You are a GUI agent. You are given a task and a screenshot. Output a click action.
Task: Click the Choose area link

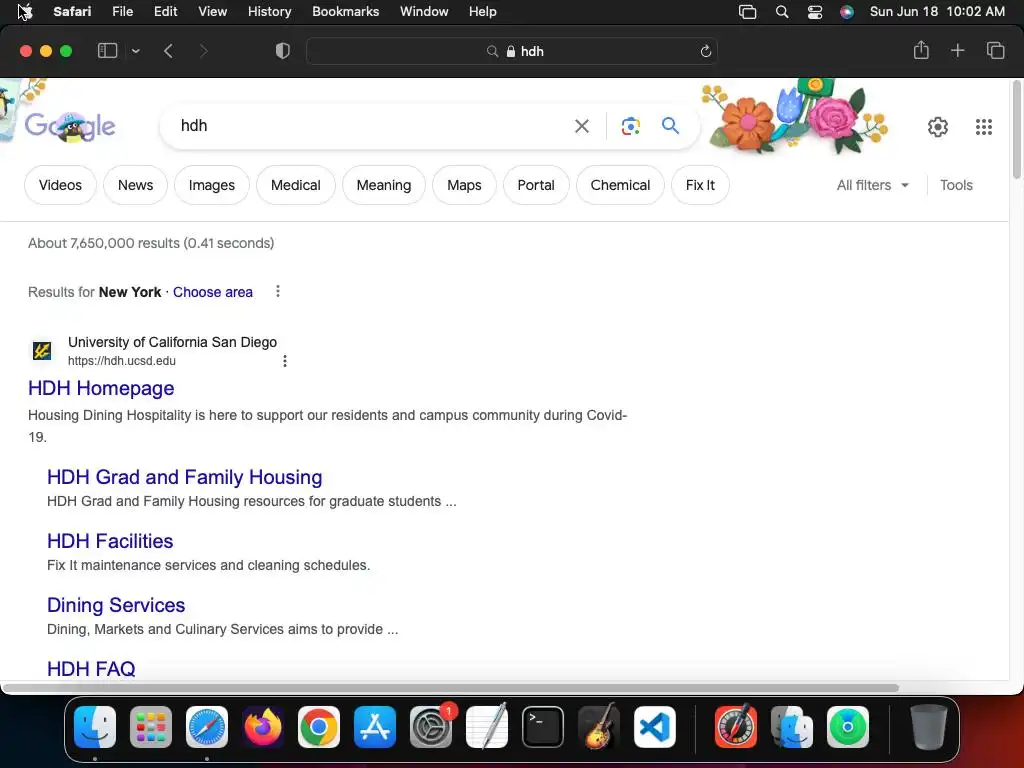point(213,292)
